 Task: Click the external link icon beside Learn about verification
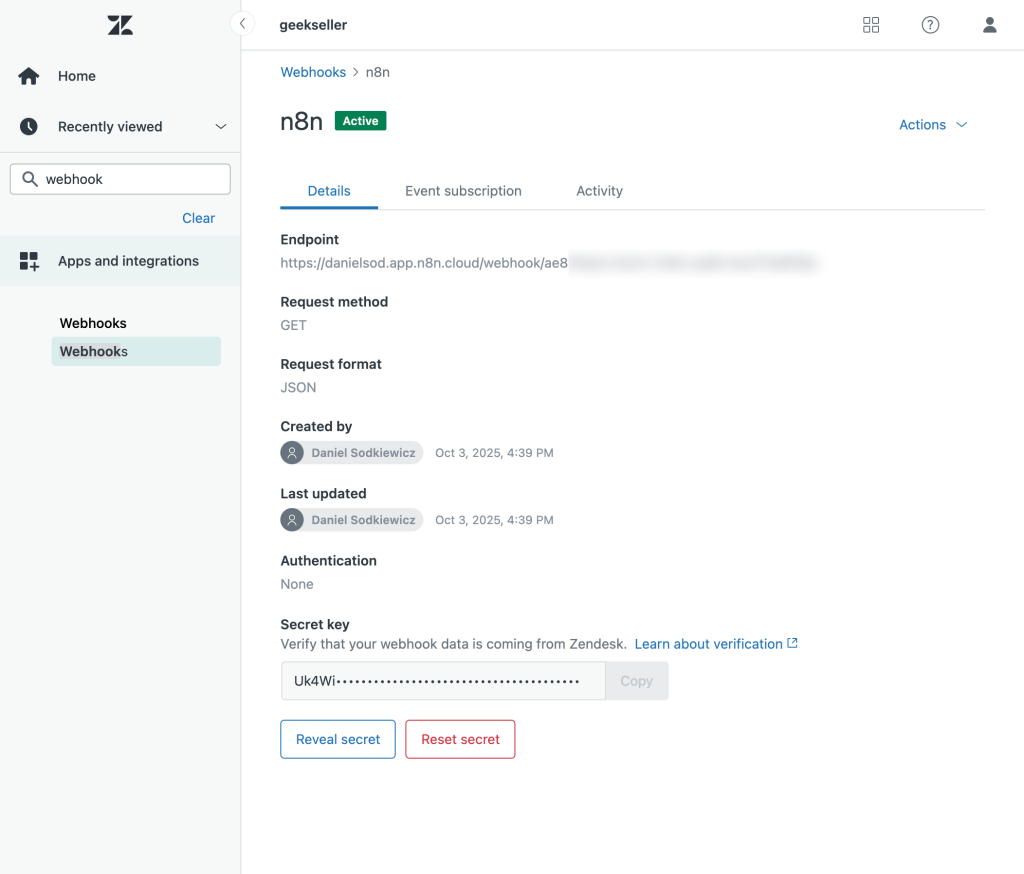pos(793,643)
